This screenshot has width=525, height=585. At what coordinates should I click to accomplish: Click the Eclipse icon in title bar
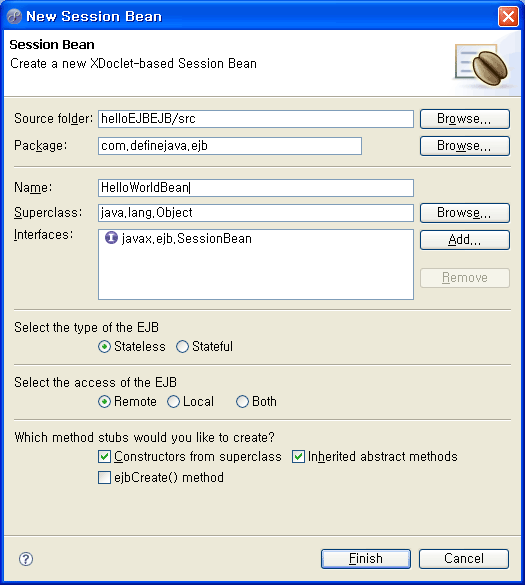point(14,16)
